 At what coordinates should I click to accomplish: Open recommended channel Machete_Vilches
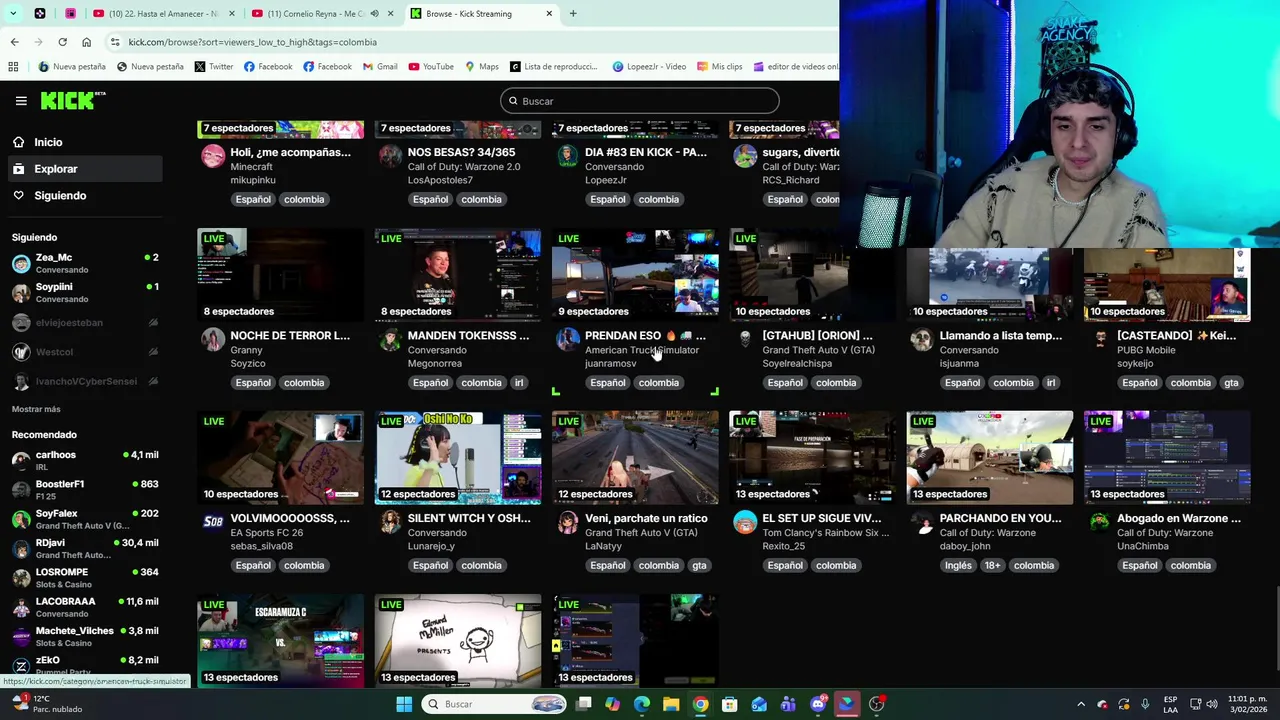pos(85,636)
